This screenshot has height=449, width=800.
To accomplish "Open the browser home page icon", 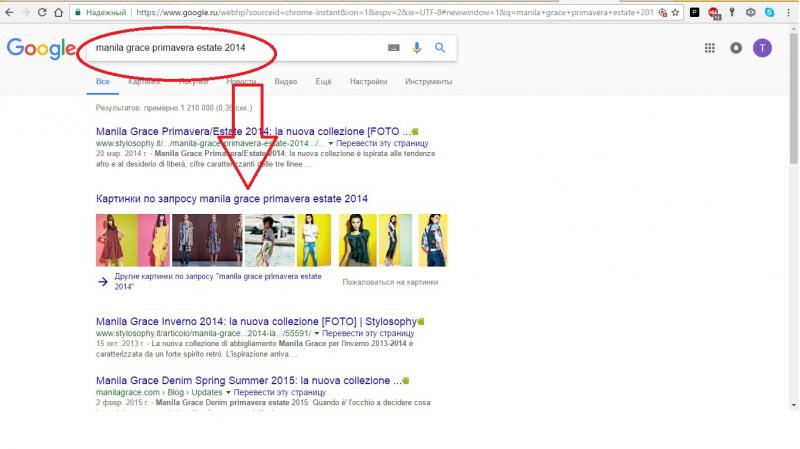I will click(x=59, y=12).
